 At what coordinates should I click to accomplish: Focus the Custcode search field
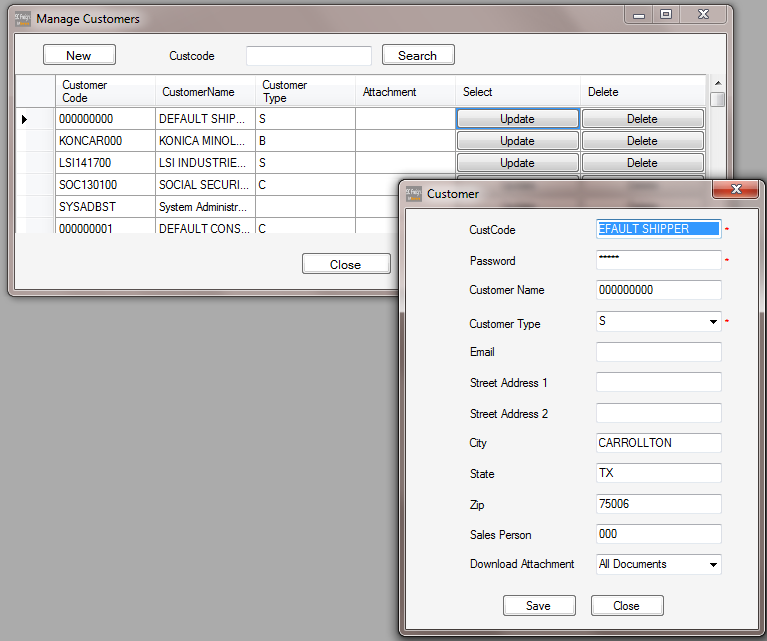309,56
